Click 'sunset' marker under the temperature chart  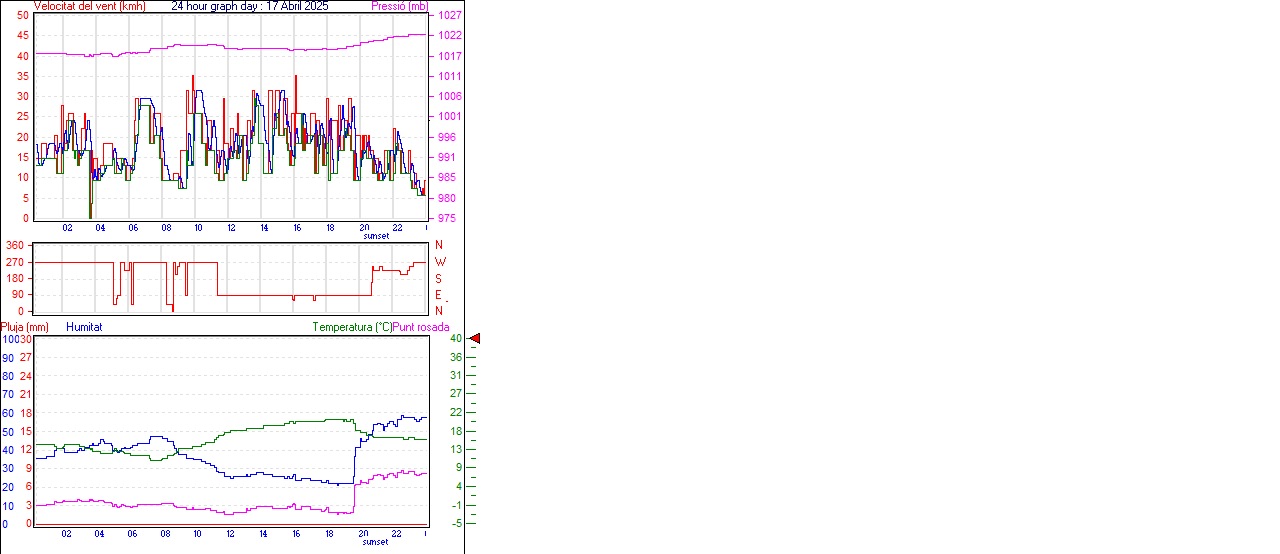click(x=375, y=542)
